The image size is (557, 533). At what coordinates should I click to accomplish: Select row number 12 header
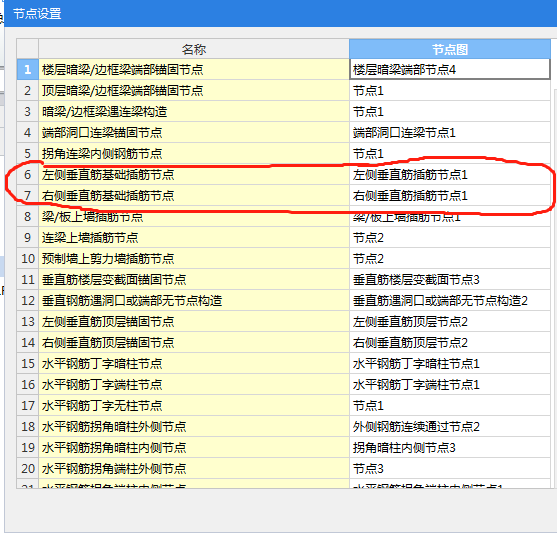tap(28, 300)
